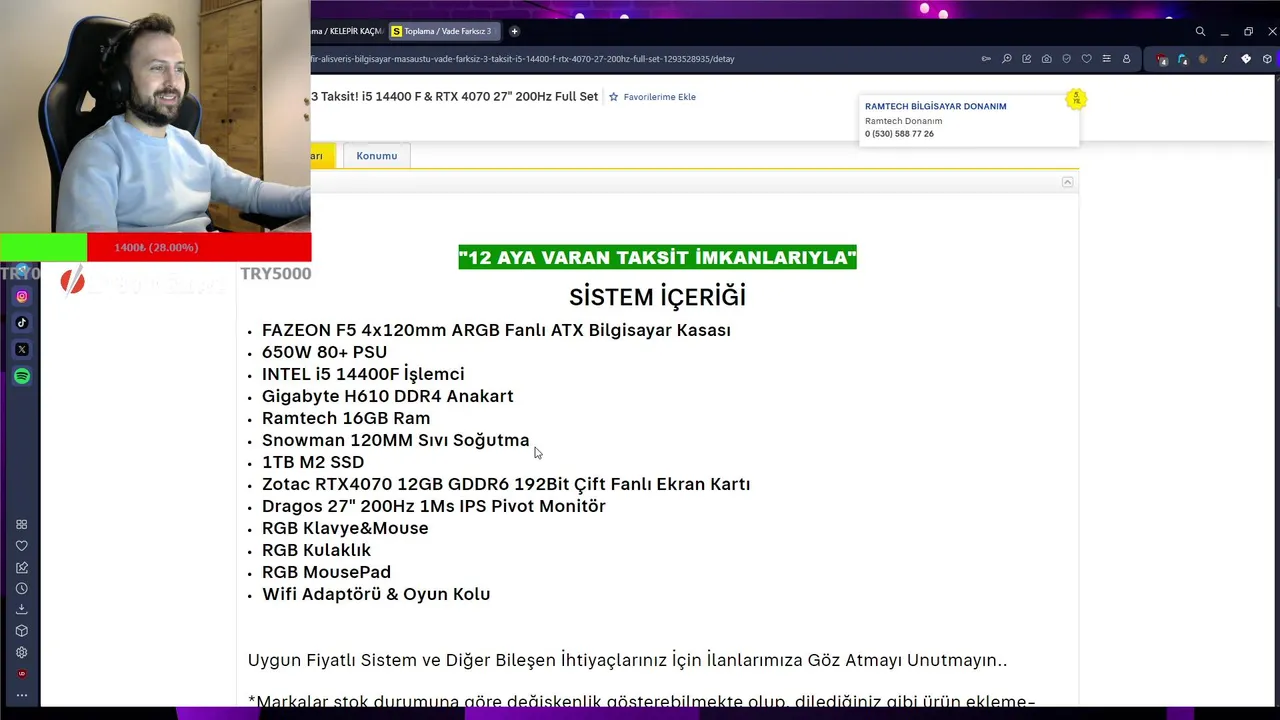Screen dimensions: 1280x720
Task: Click Favorilerime Ekle link
Action: [x=659, y=97]
